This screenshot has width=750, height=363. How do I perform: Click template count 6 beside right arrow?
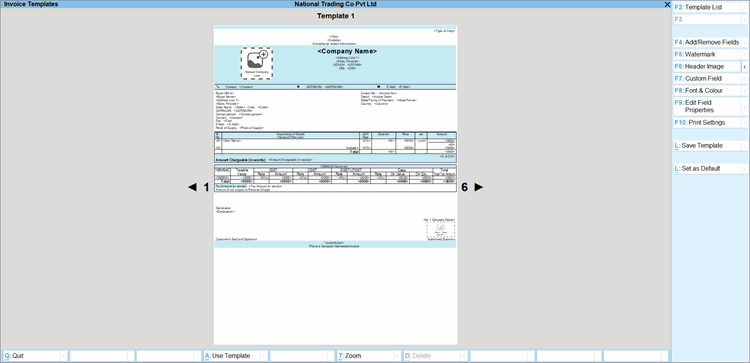coord(464,187)
